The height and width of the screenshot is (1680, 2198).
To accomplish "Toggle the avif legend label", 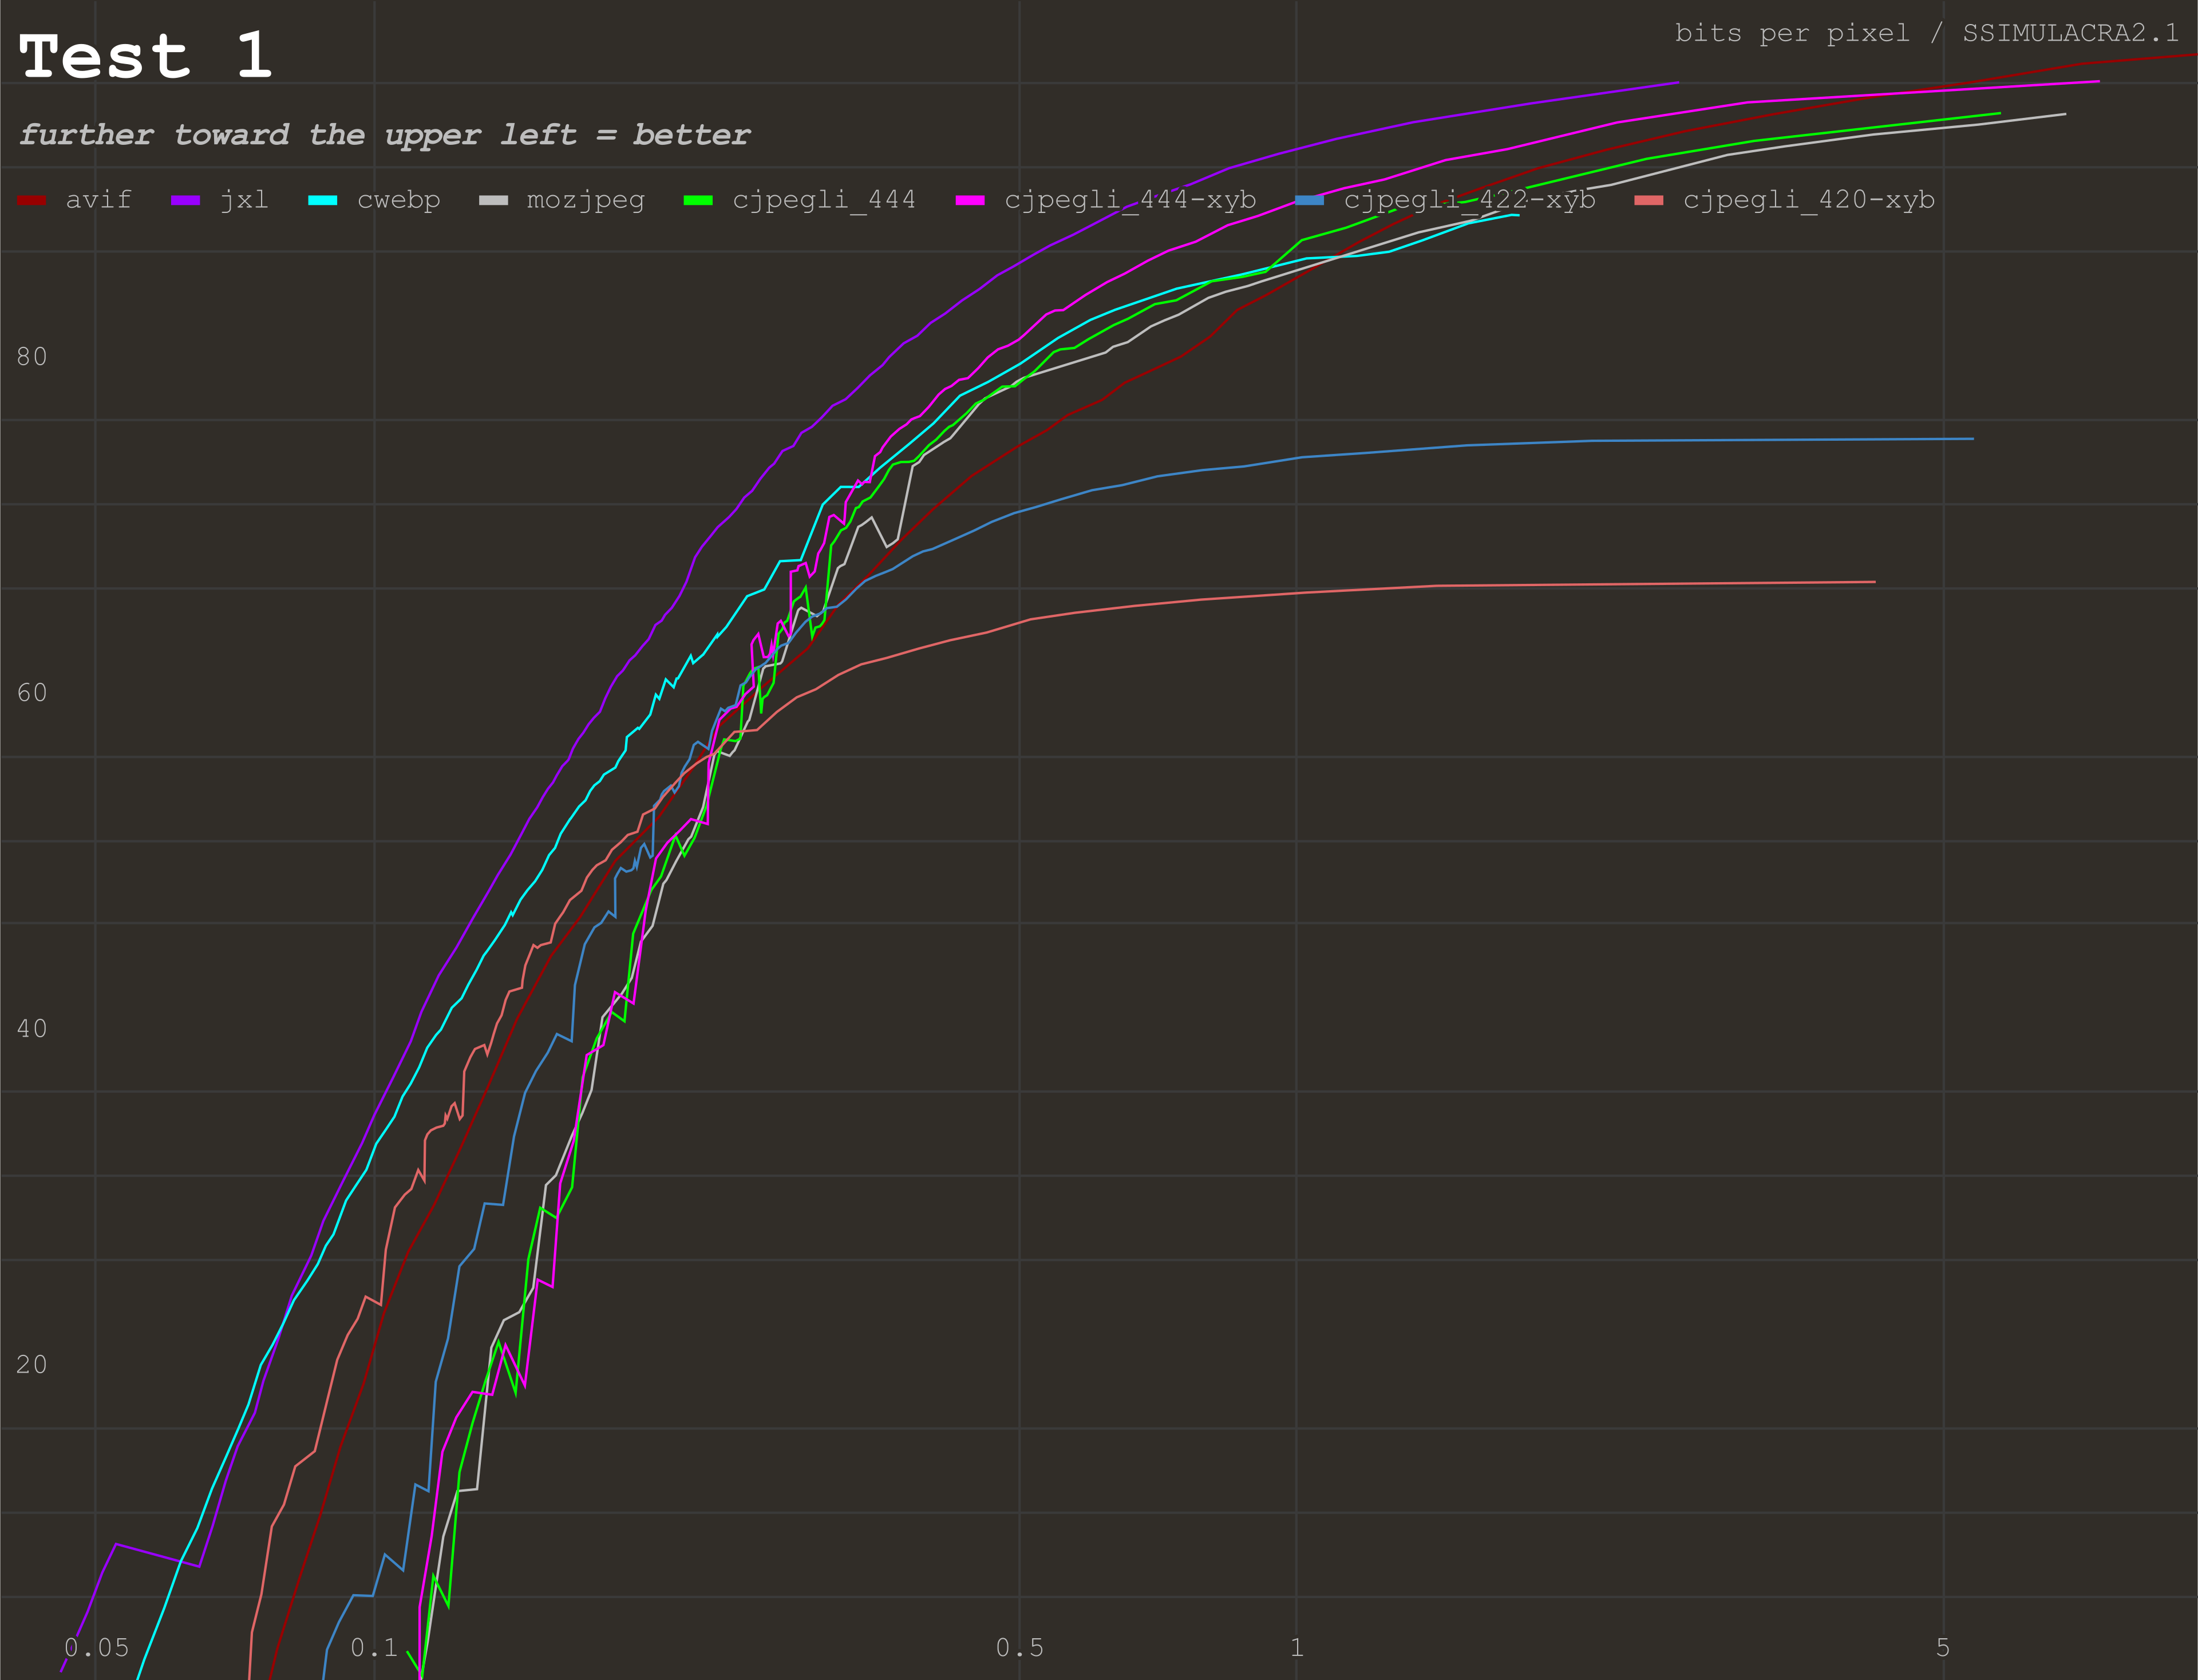I will (98, 200).
